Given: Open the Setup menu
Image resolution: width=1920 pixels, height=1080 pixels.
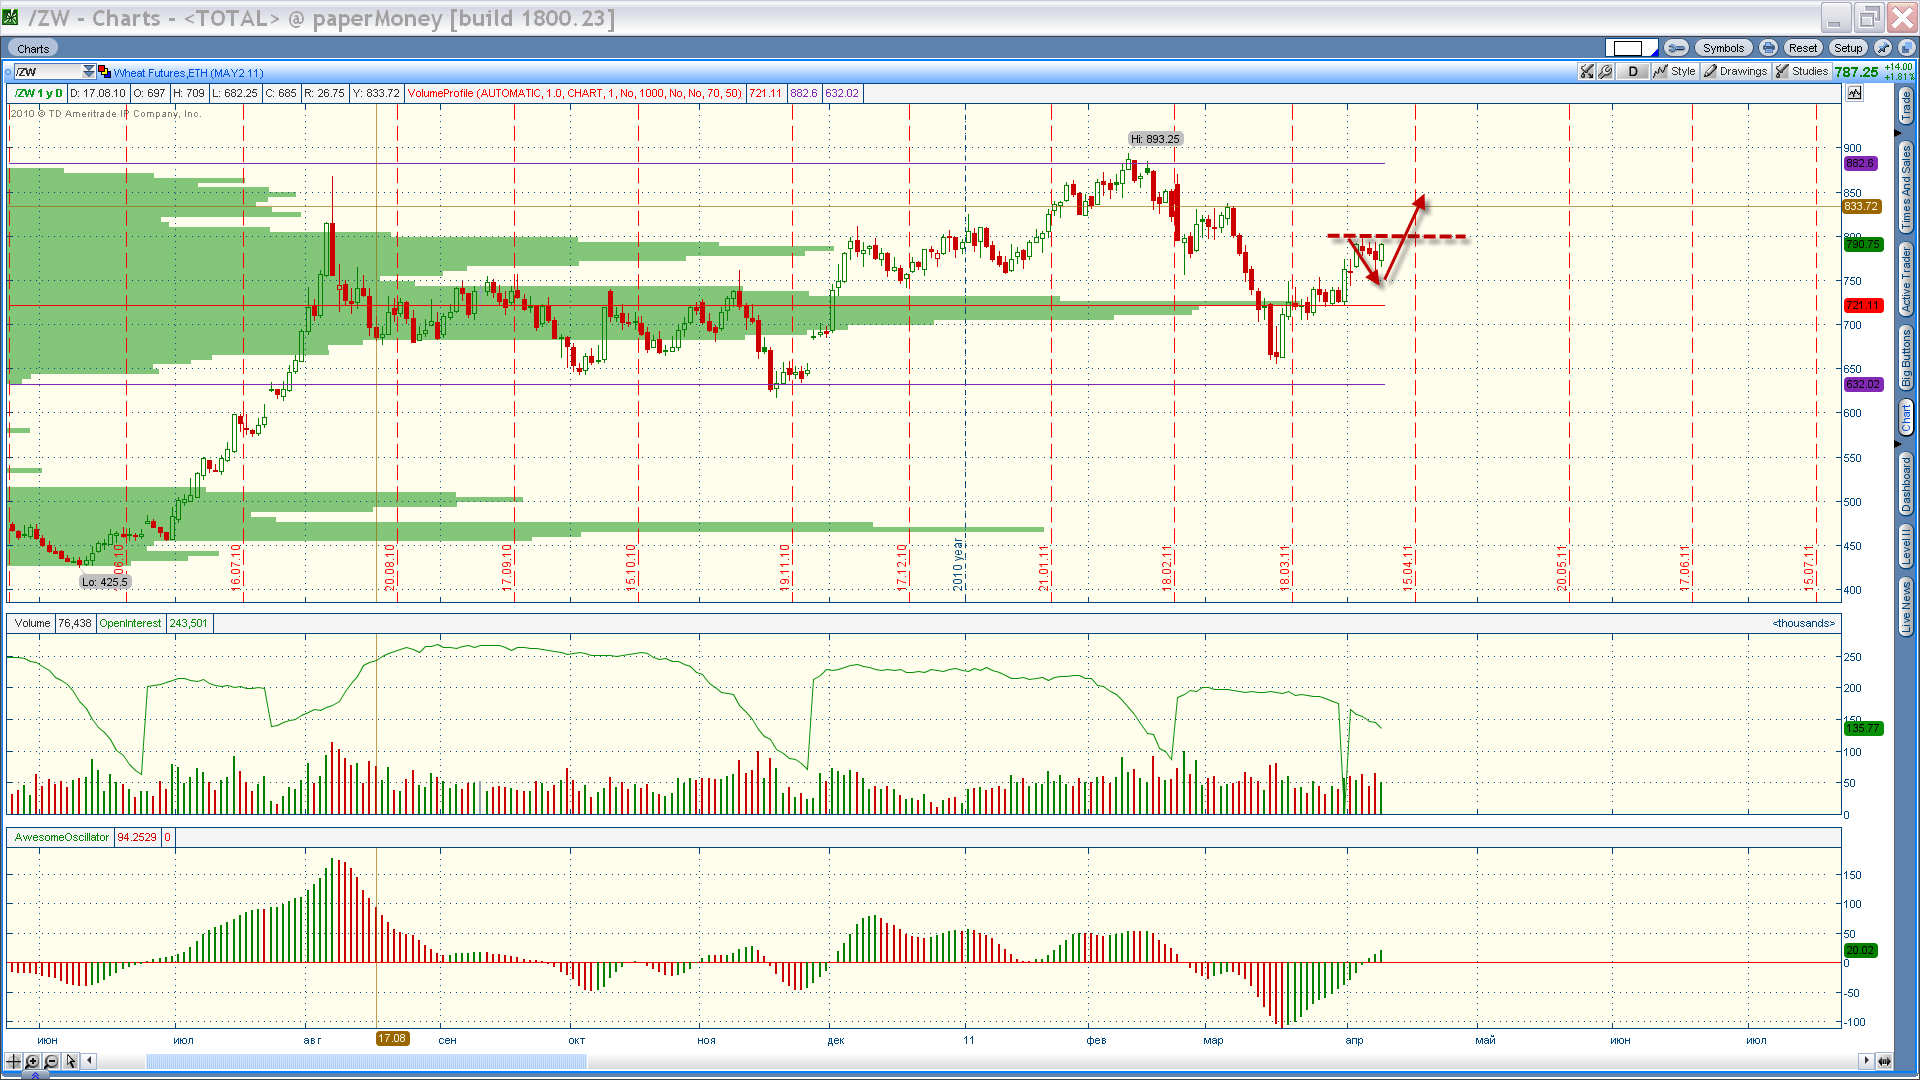Looking at the screenshot, I should click(1848, 48).
